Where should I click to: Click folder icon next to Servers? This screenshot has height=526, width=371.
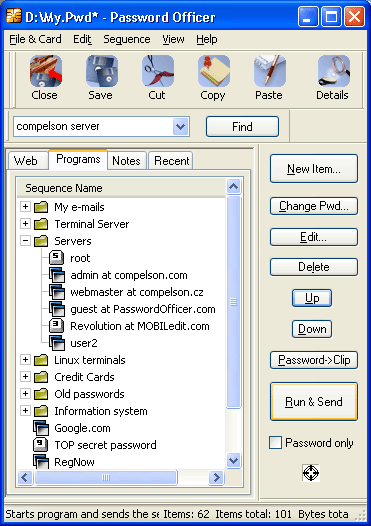coord(41,241)
